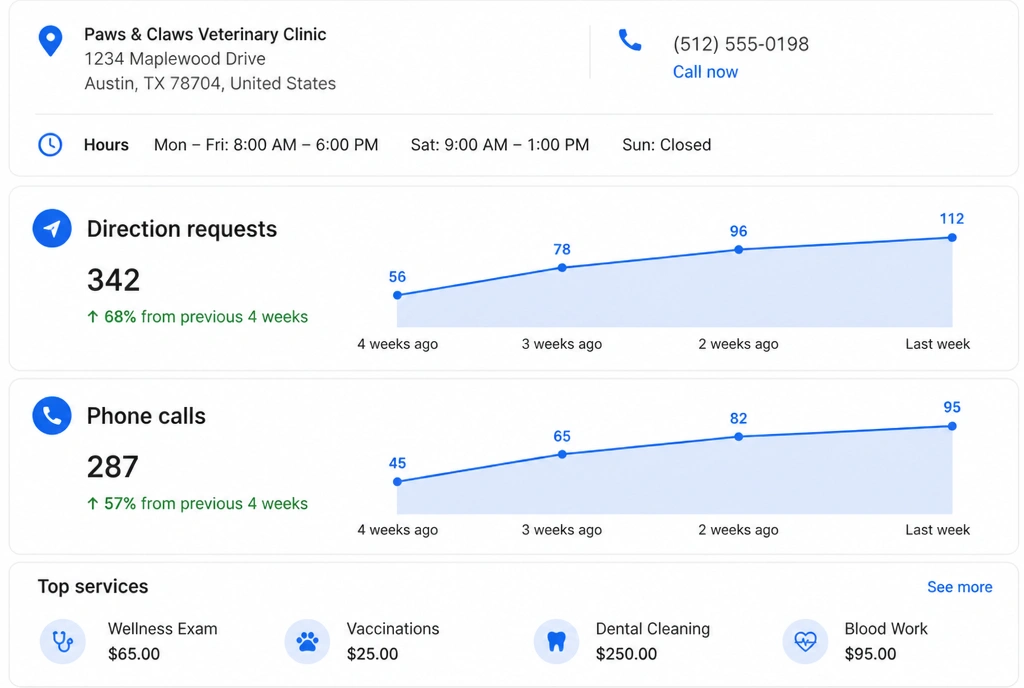This screenshot has height=688, width=1024.
Task: Click the phone number (512) 555-0198
Action: click(741, 44)
